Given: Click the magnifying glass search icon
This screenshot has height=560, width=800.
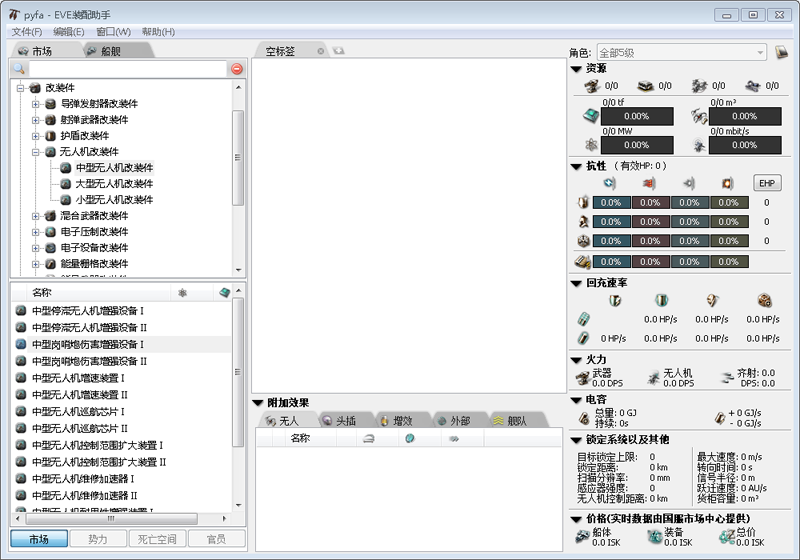Looking at the screenshot, I should pos(19,69).
